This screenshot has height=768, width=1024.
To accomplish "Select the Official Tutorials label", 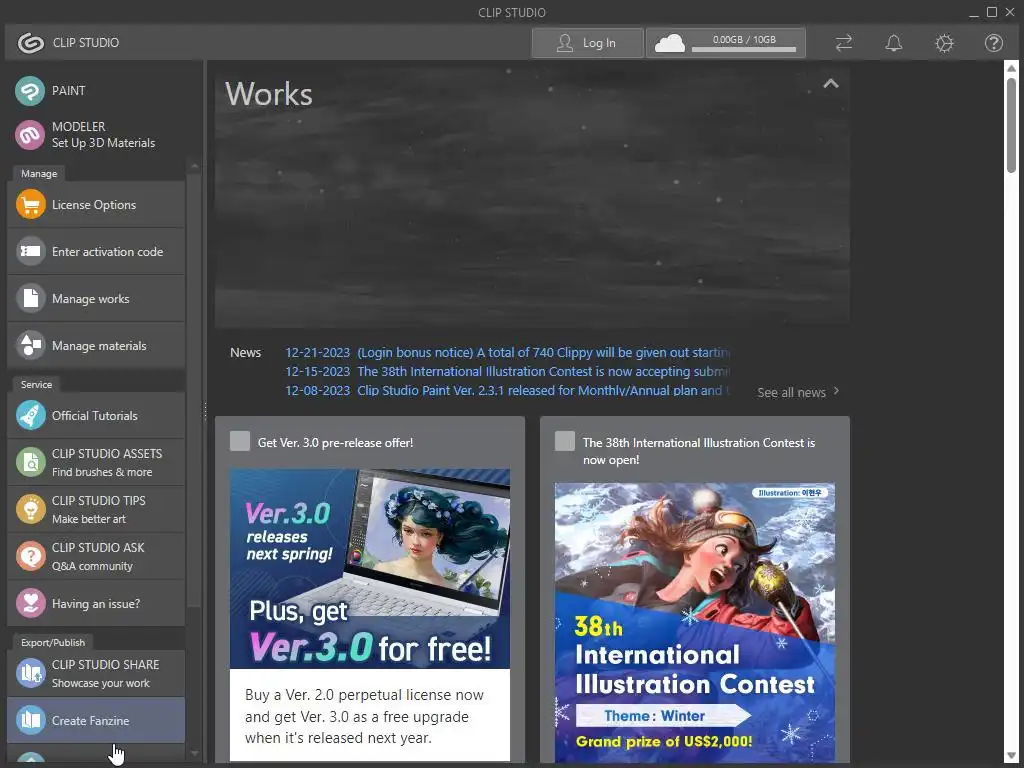I will click(x=95, y=416).
